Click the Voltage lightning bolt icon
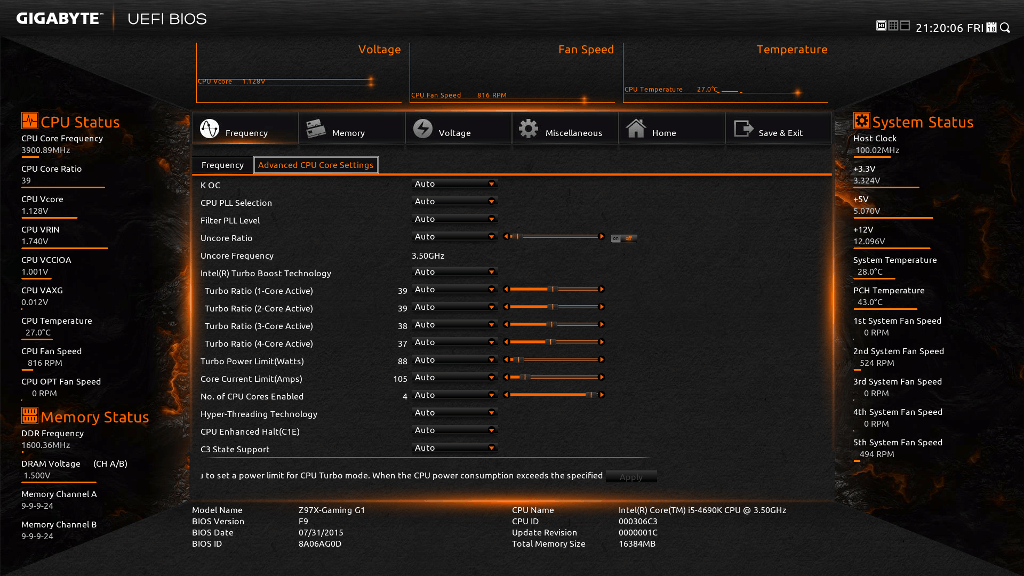This screenshot has height=576, width=1024. pos(423,129)
